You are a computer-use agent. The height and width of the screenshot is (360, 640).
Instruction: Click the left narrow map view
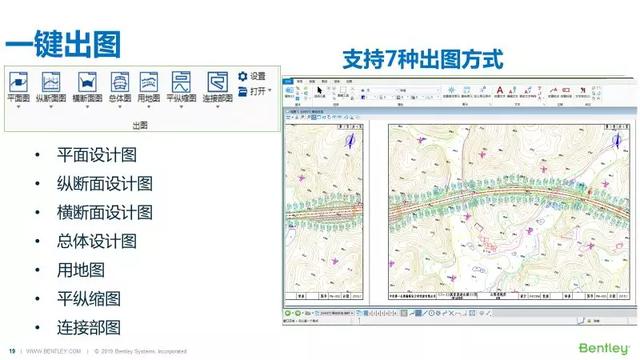click(324, 212)
